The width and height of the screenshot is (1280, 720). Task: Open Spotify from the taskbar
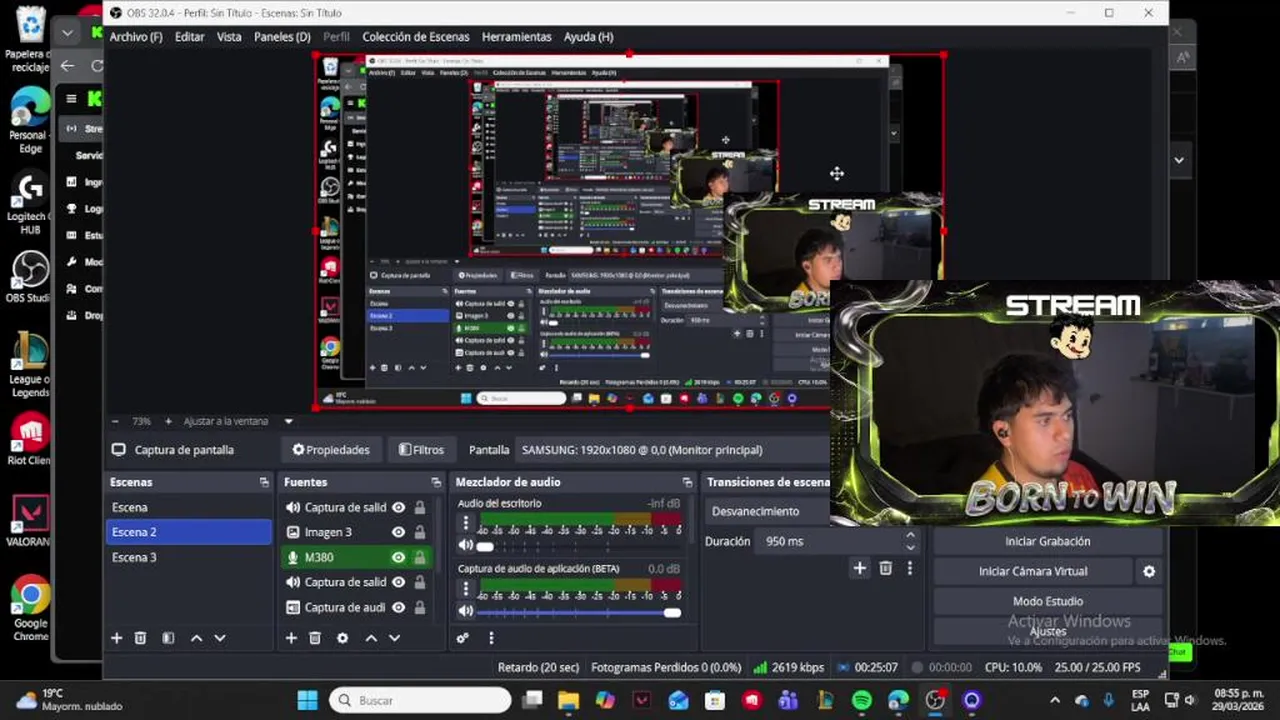pyautogui.click(x=862, y=700)
